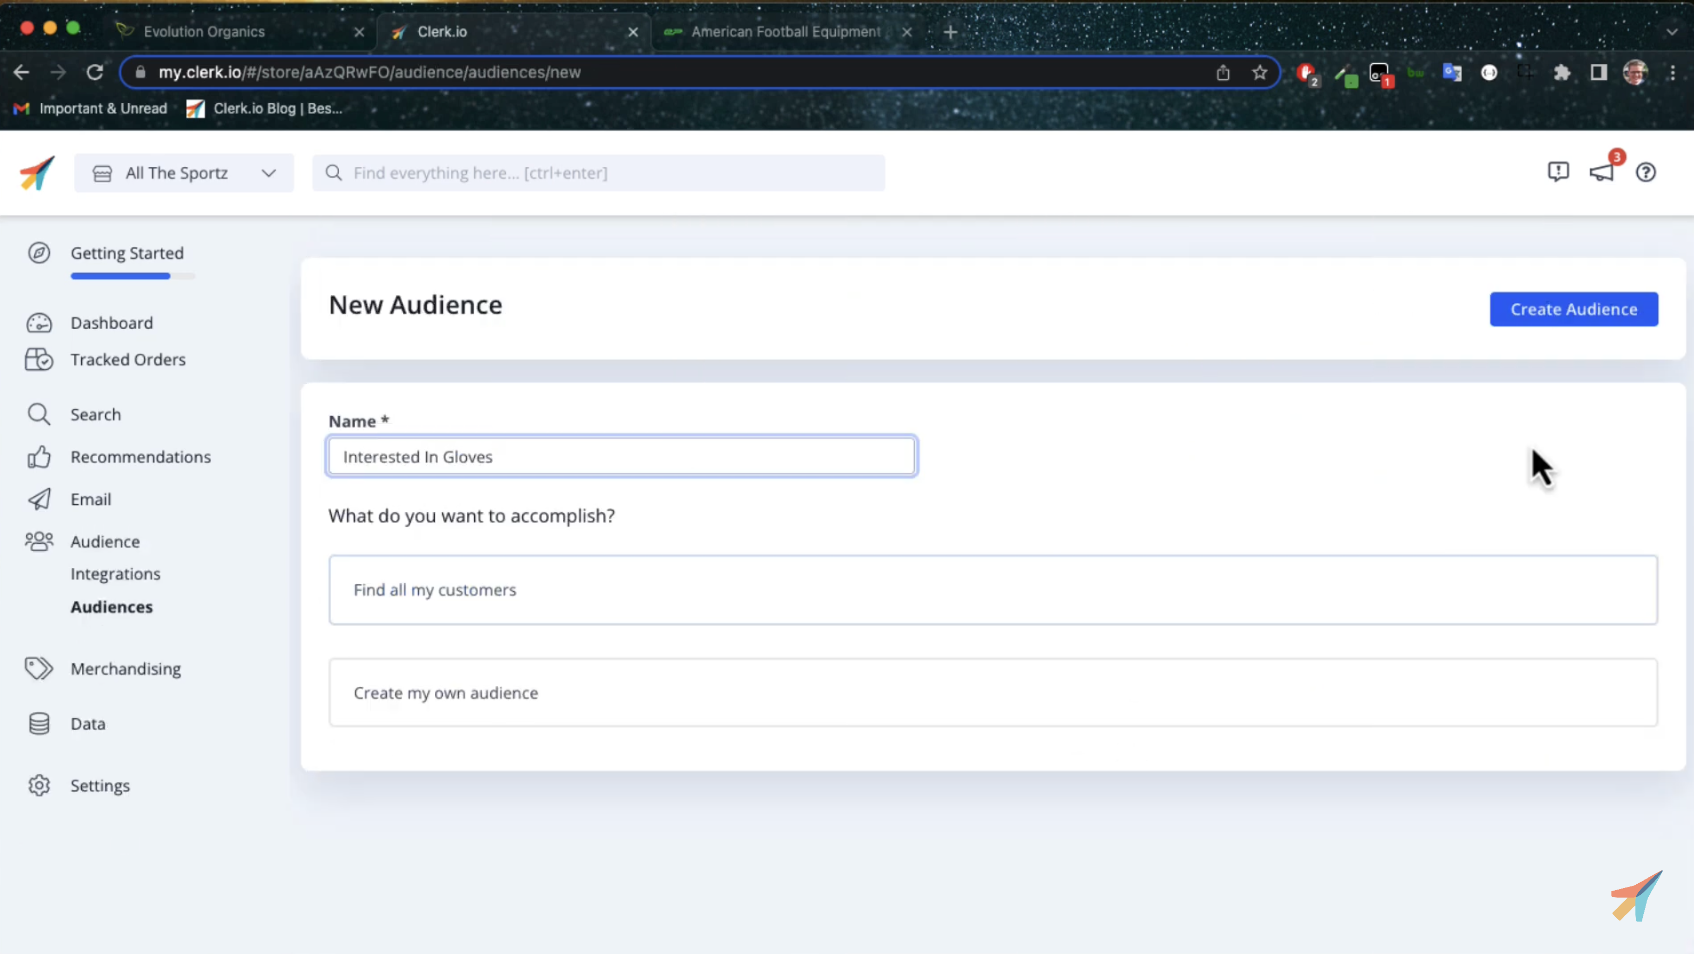Open the Email section in sidebar
The image size is (1694, 954).
click(x=90, y=499)
